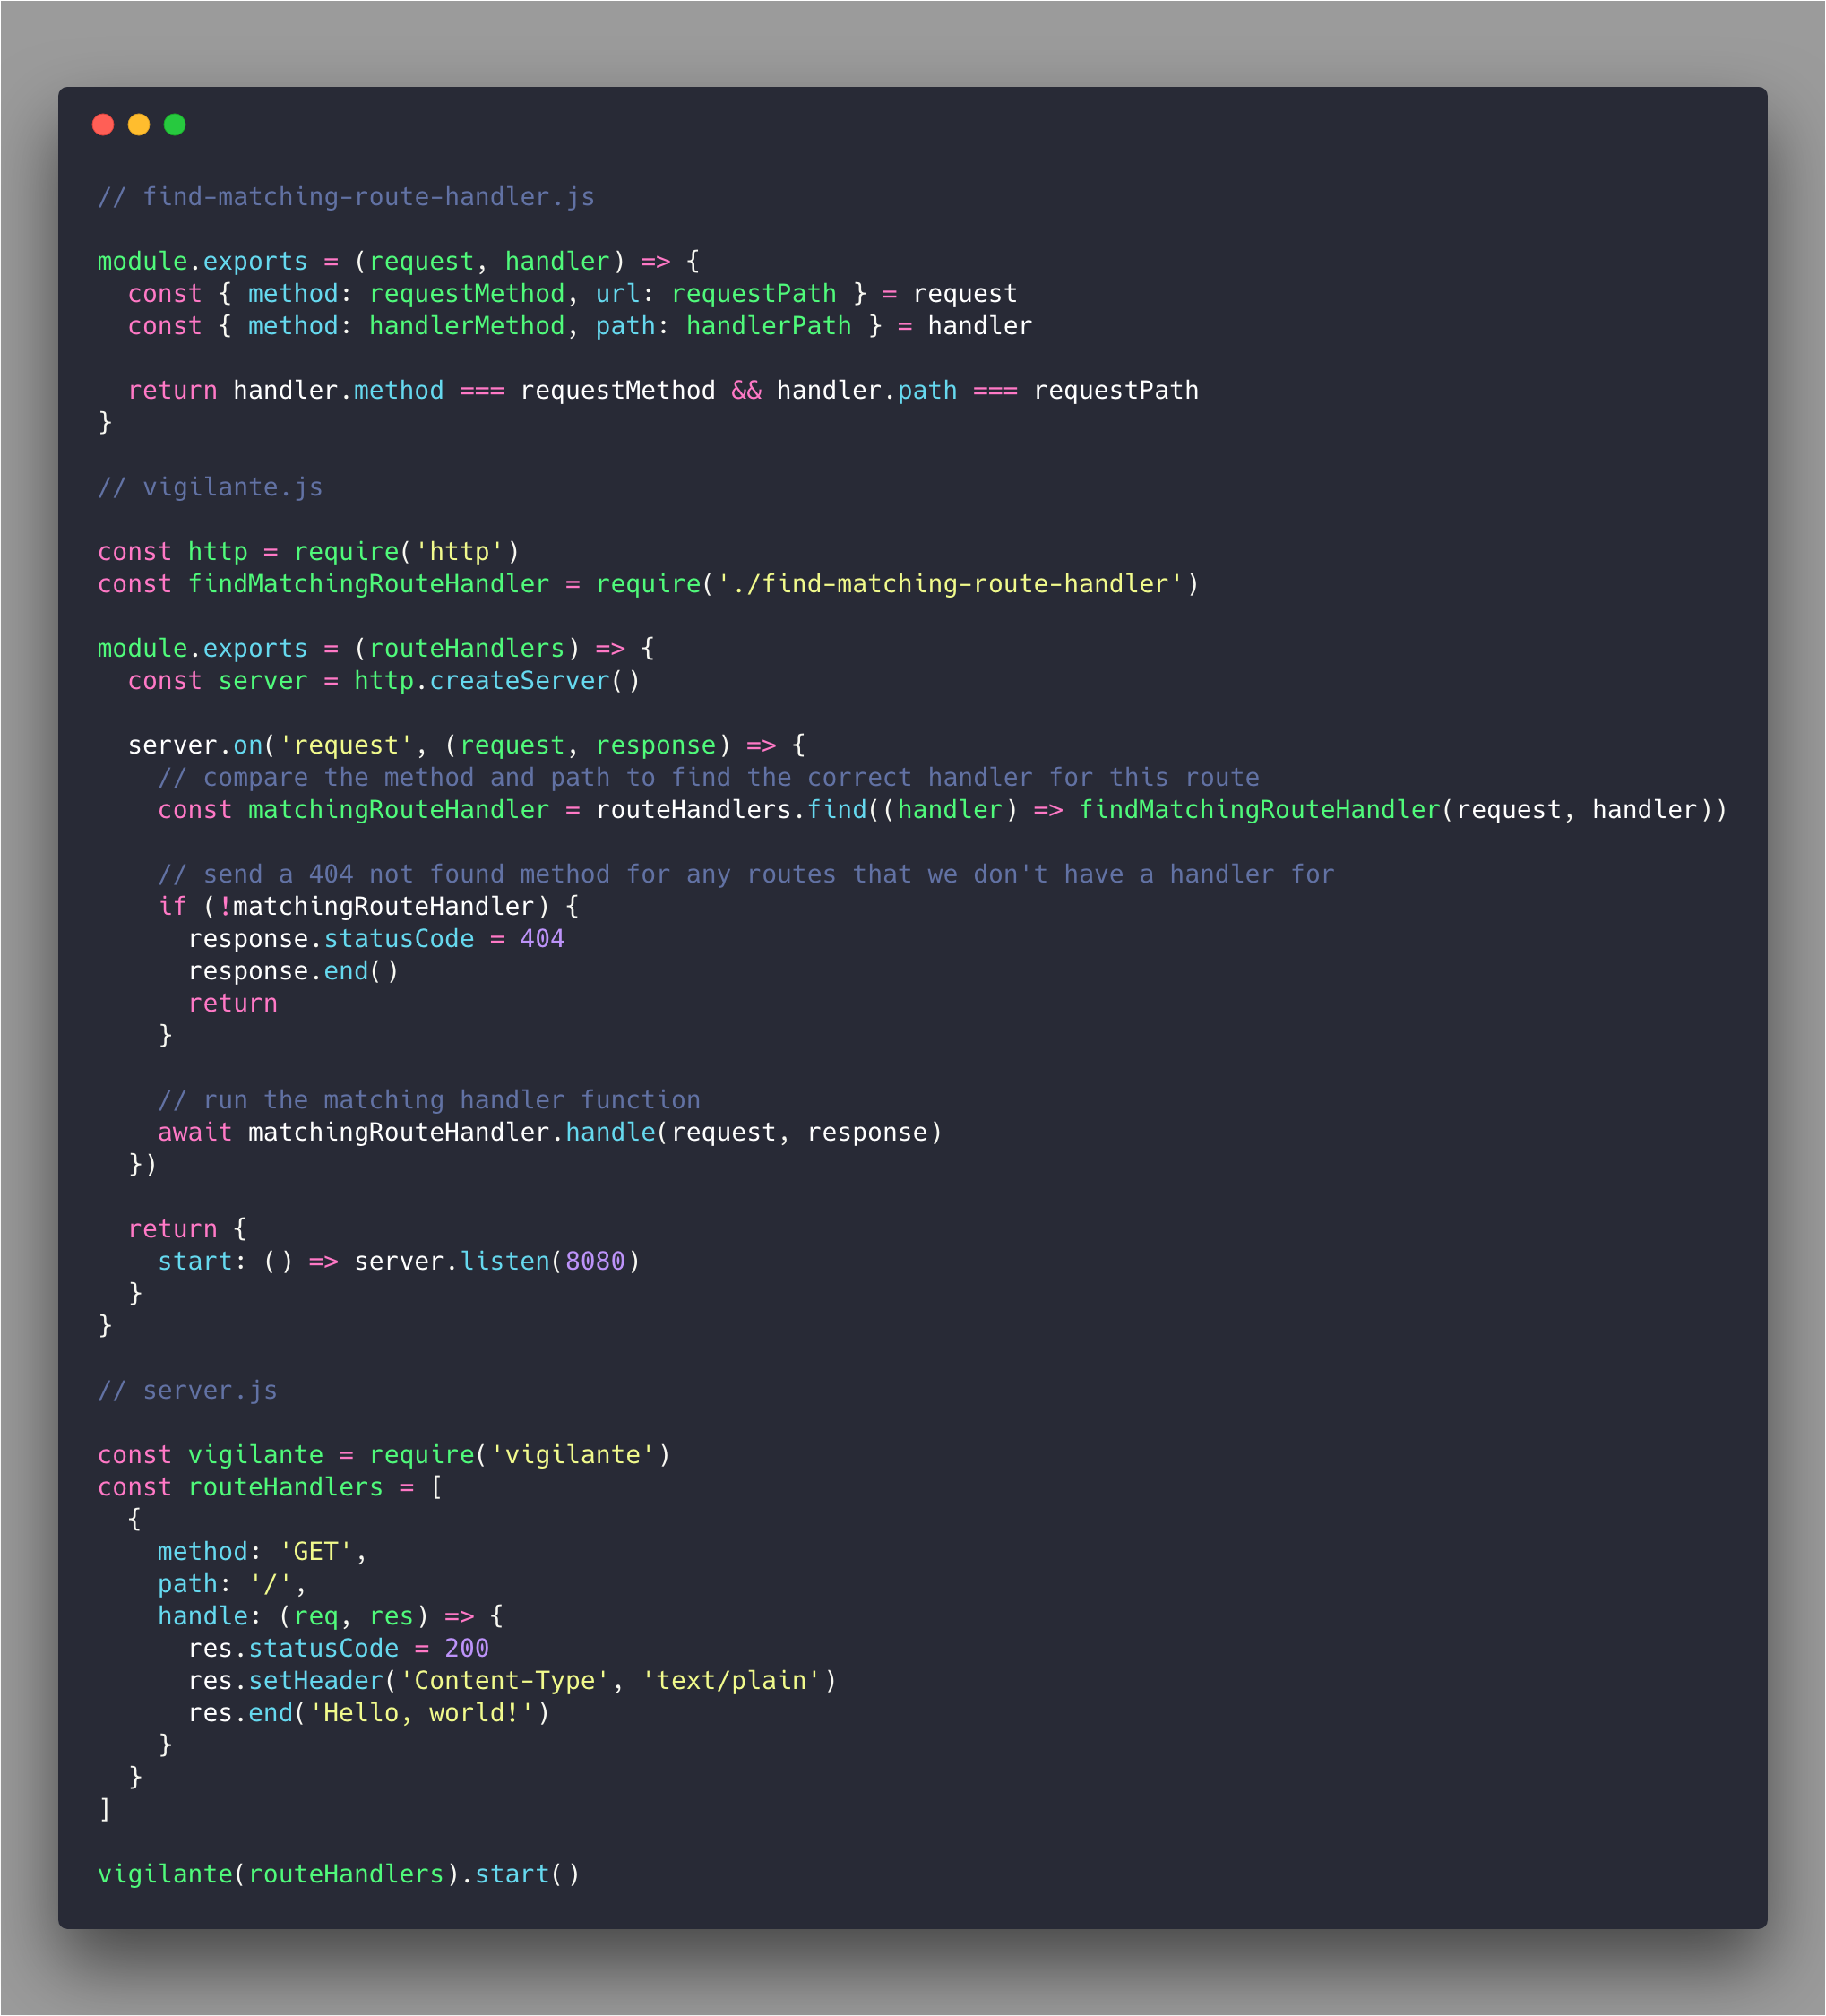1826x2016 pixels.
Task: Click the 'await' keyword
Action: click(195, 1133)
